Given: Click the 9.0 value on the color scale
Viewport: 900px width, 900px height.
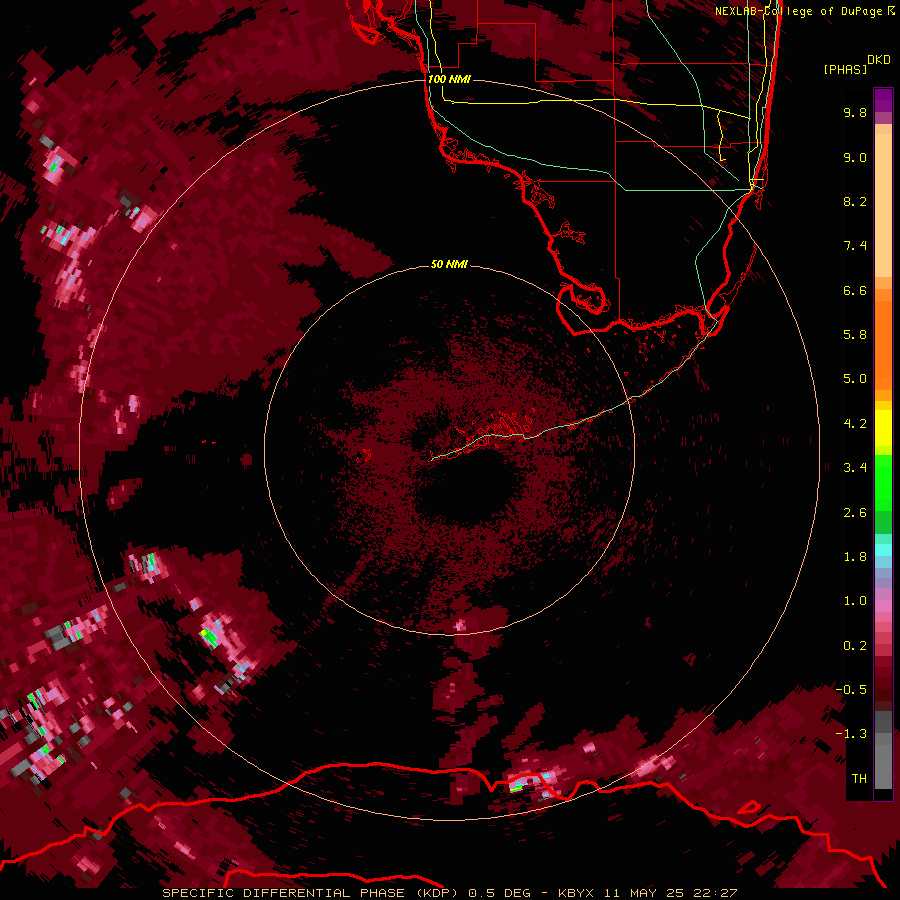Looking at the screenshot, I should [x=855, y=157].
